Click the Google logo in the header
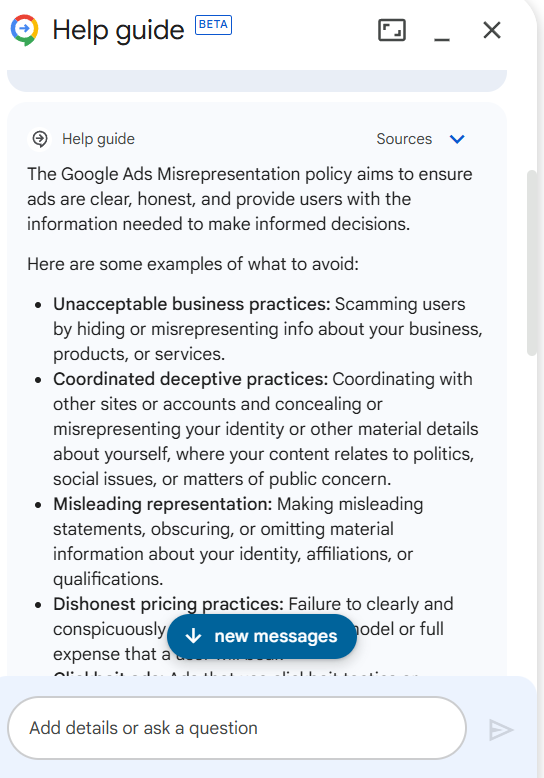The image size is (544, 778). pyautogui.click(x=24, y=30)
